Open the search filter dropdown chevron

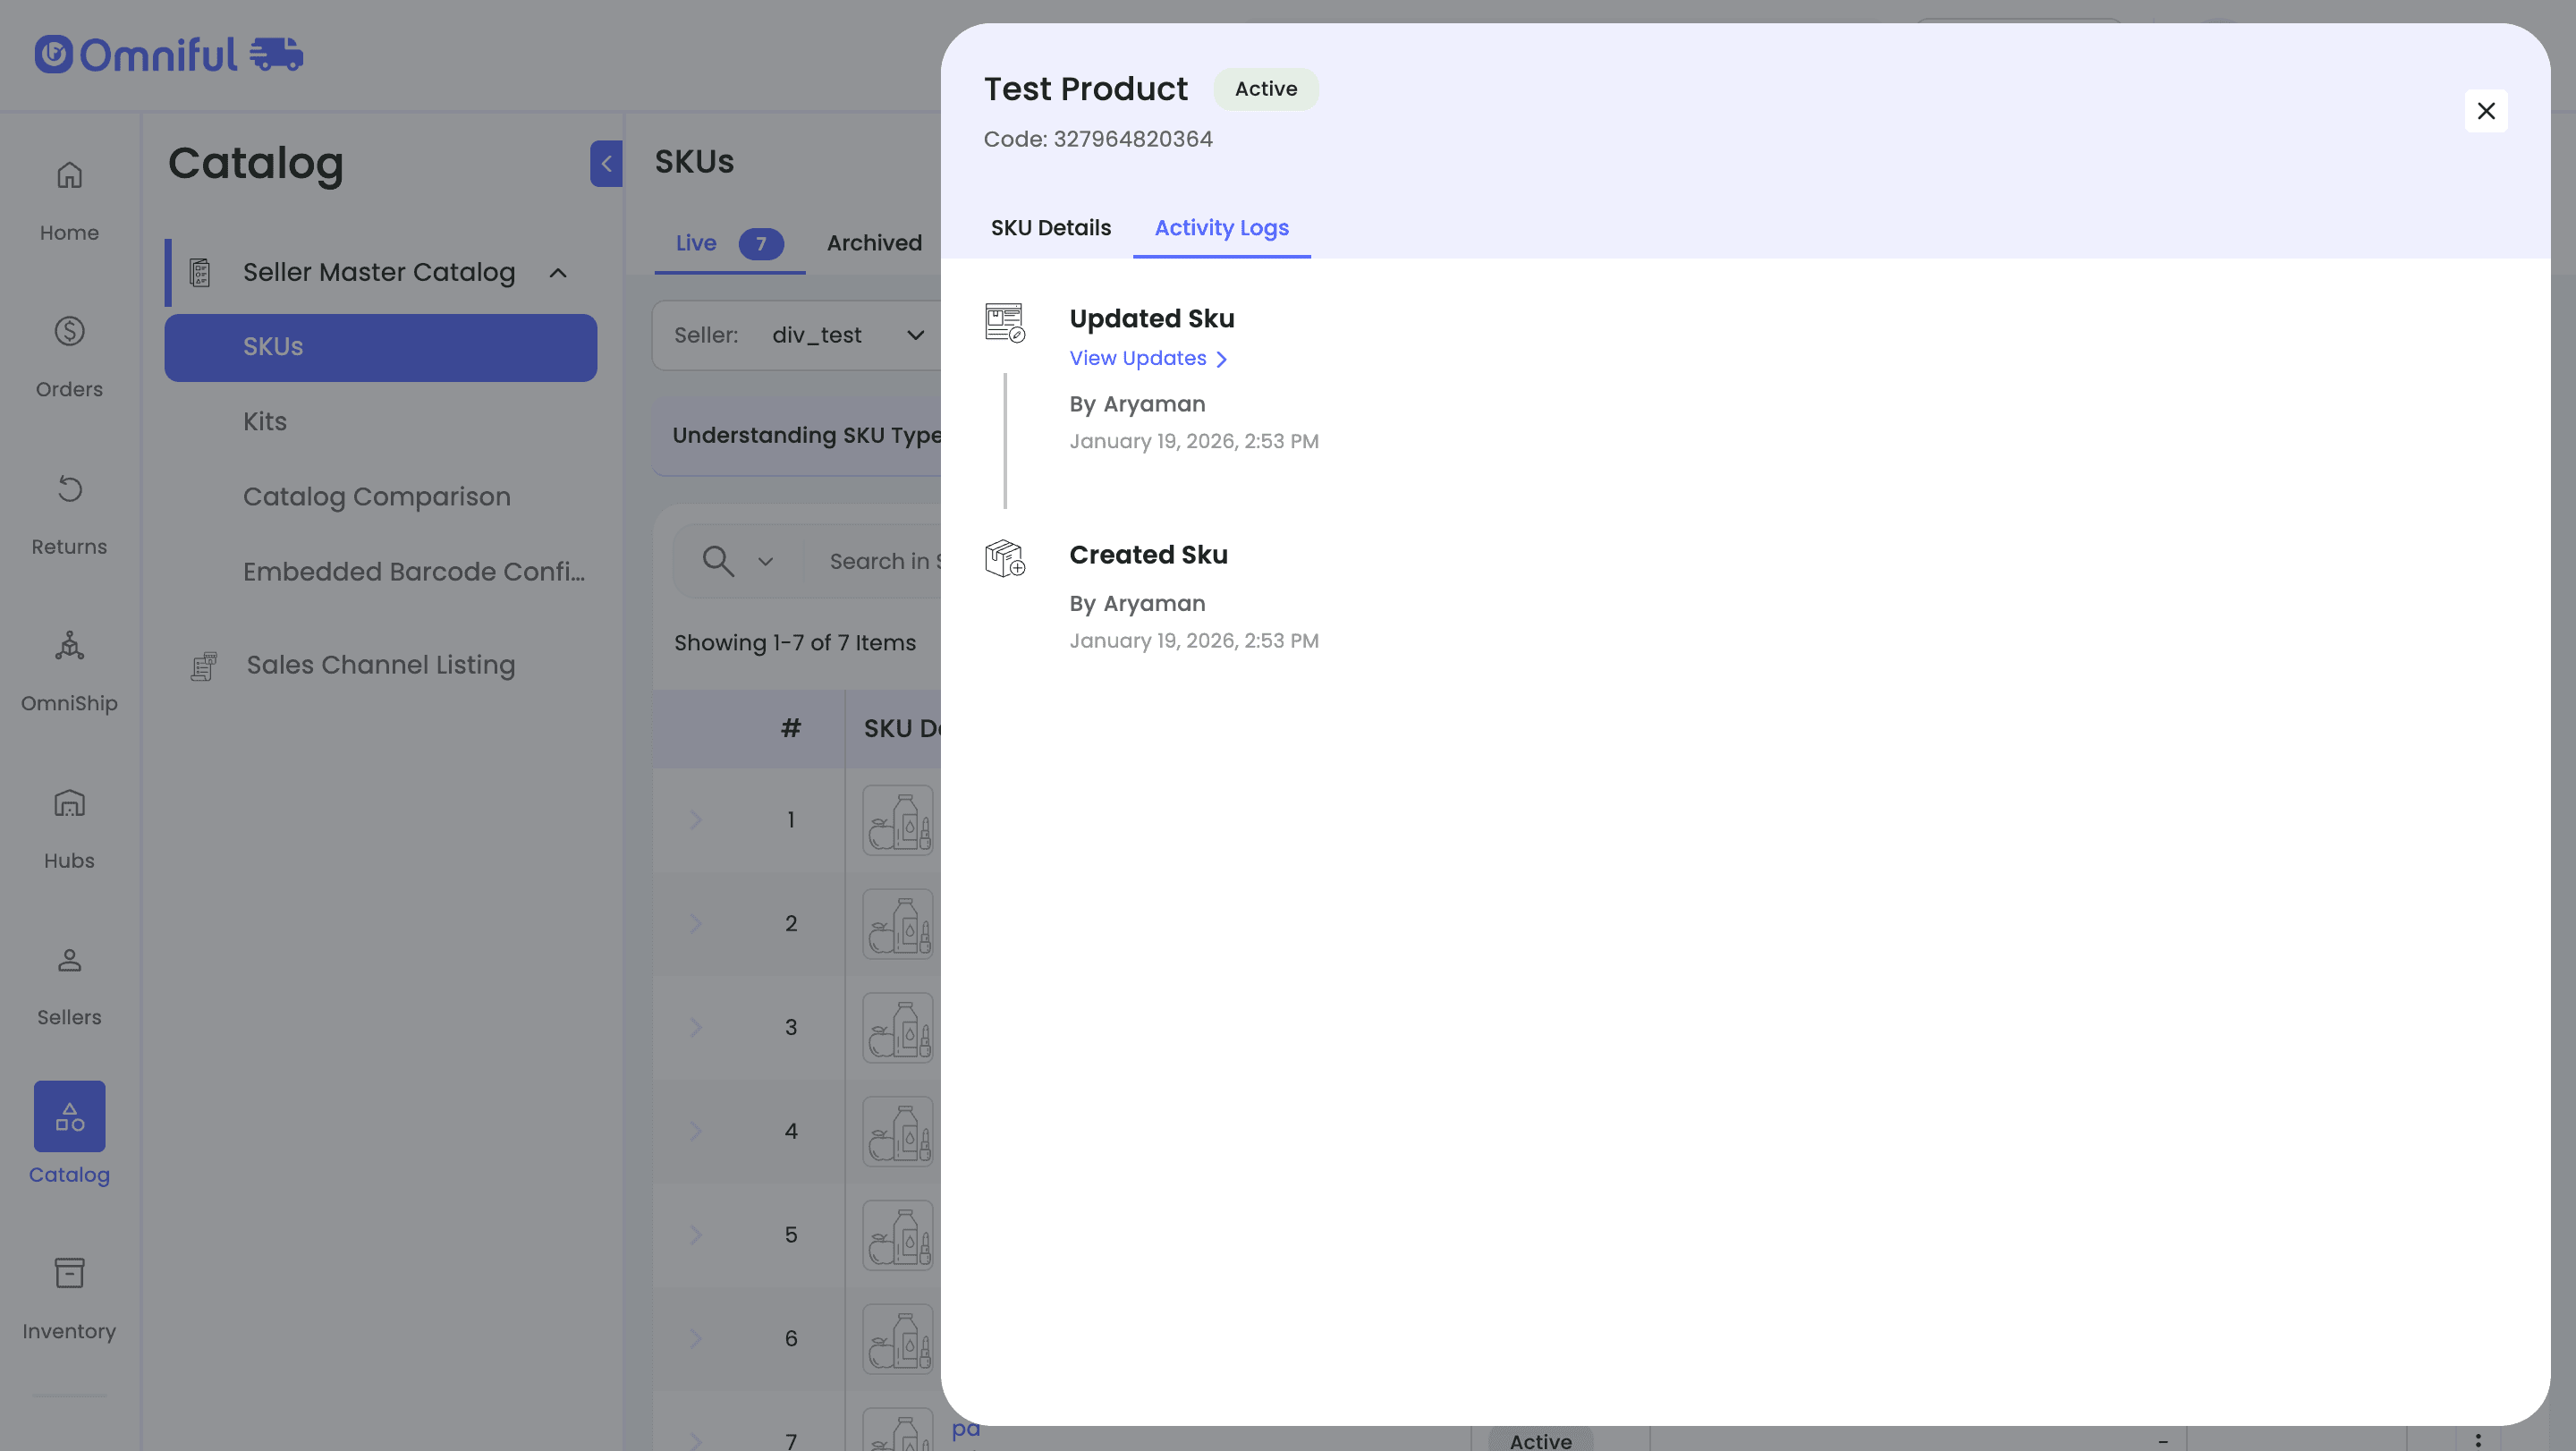click(x=765, y=562)
